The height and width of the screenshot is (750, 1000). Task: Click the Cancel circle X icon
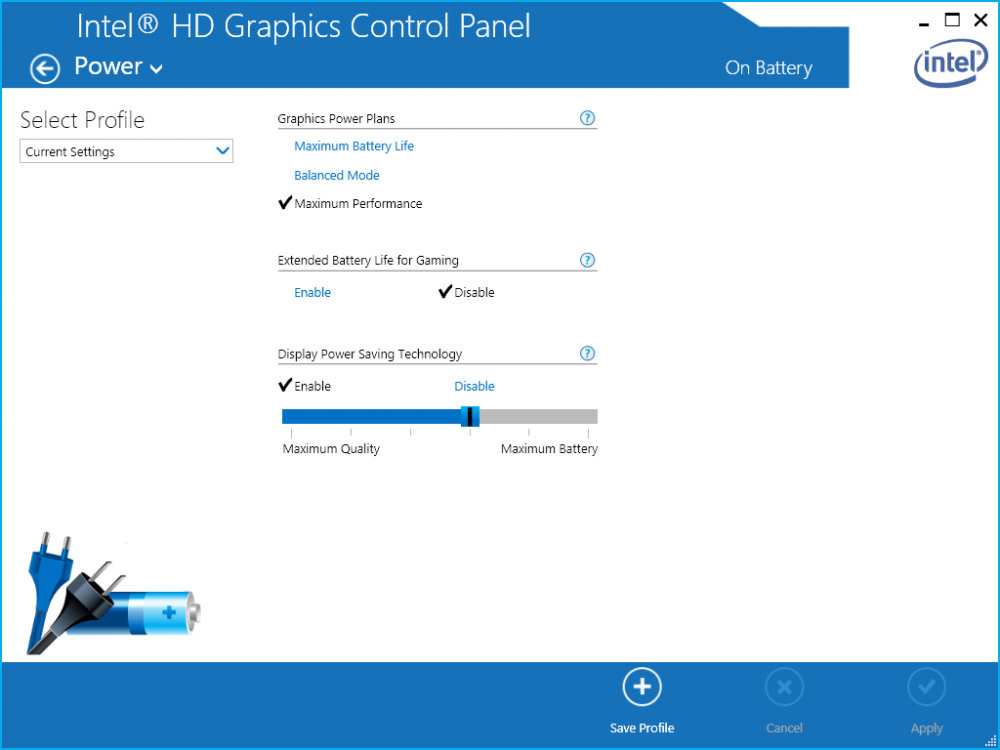[x=784, y=686]
